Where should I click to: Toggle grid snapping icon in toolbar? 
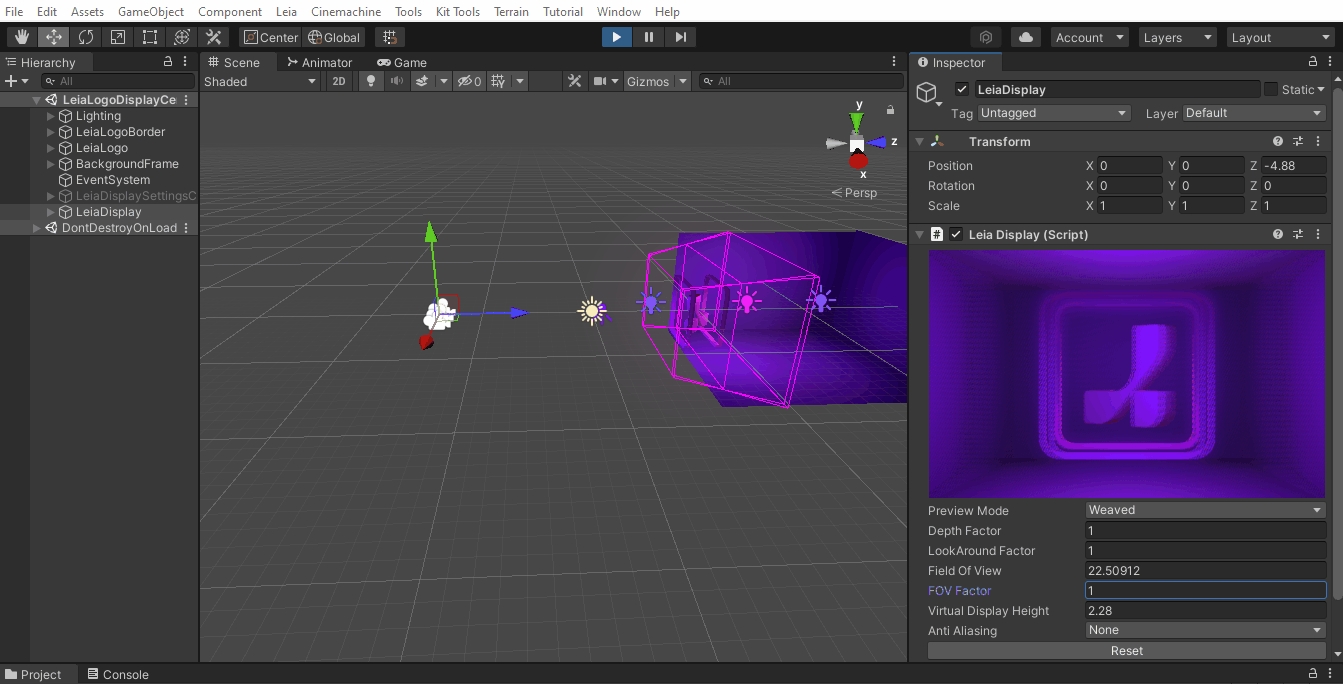coord(390,37)
